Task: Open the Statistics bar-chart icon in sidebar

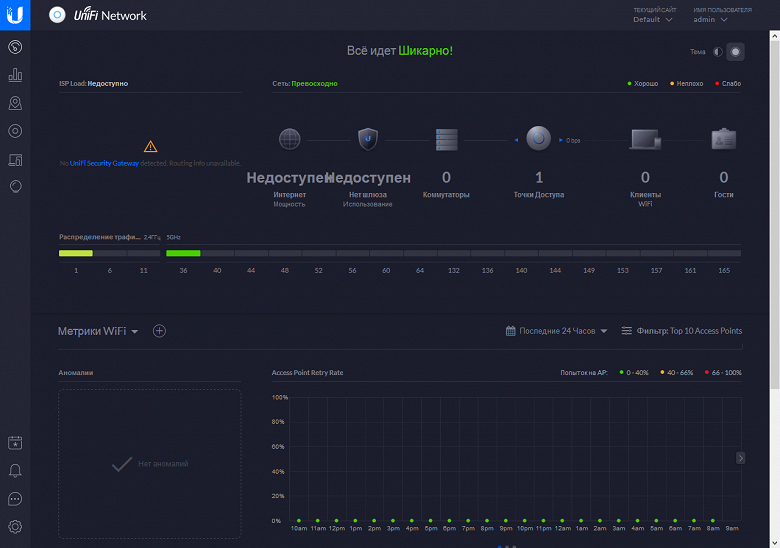Action: 15,75
